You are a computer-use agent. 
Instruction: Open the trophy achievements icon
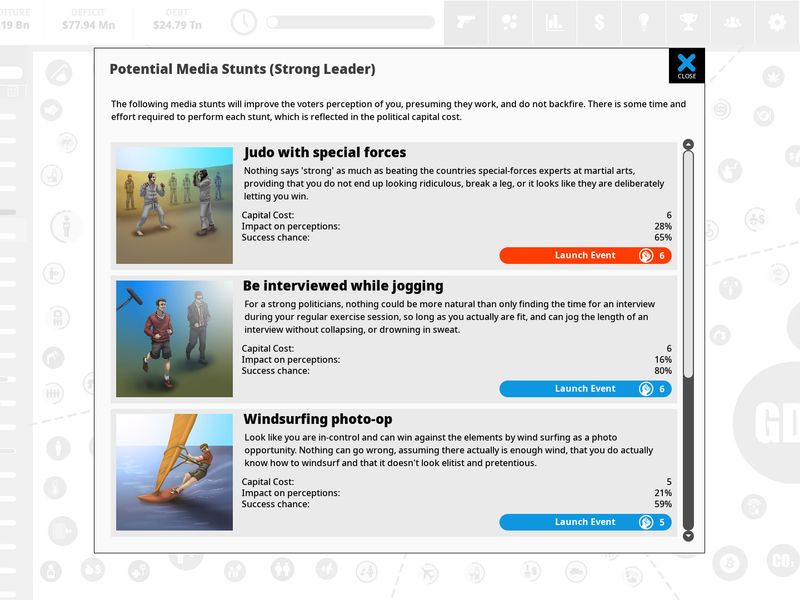688,22
